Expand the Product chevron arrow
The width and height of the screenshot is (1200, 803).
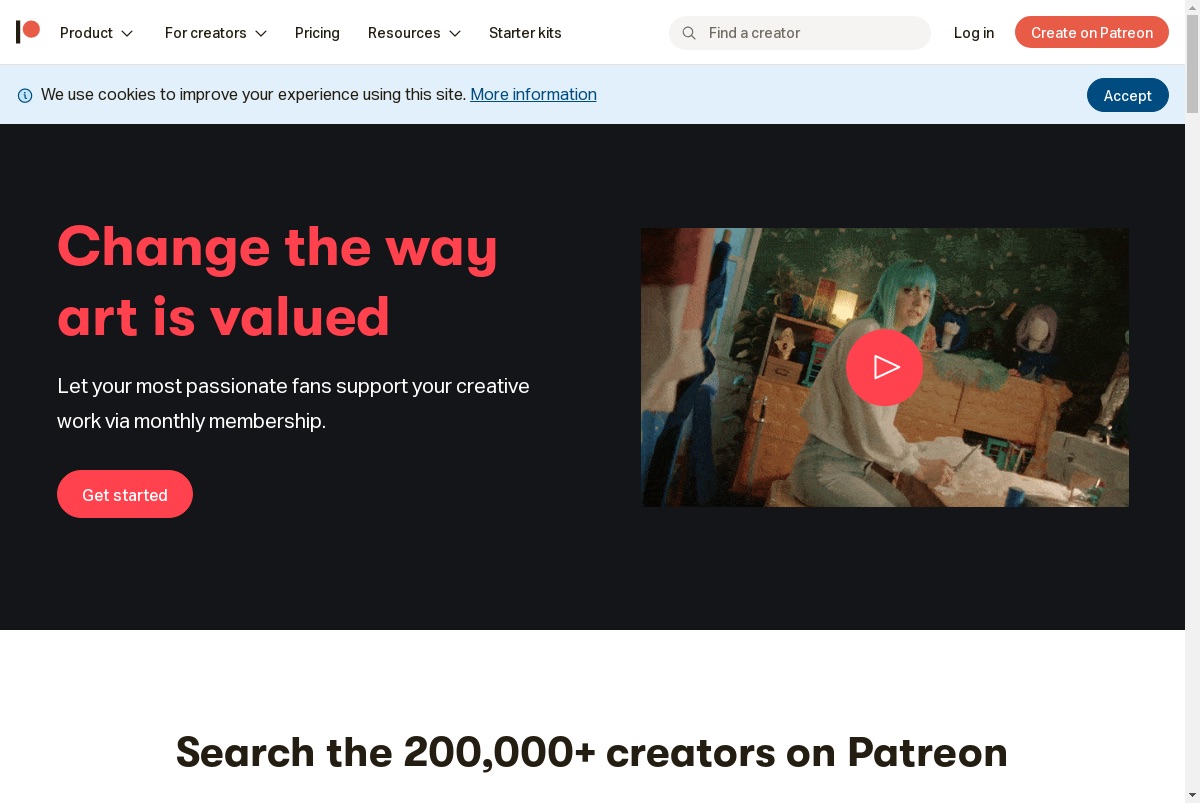[127, 33]
